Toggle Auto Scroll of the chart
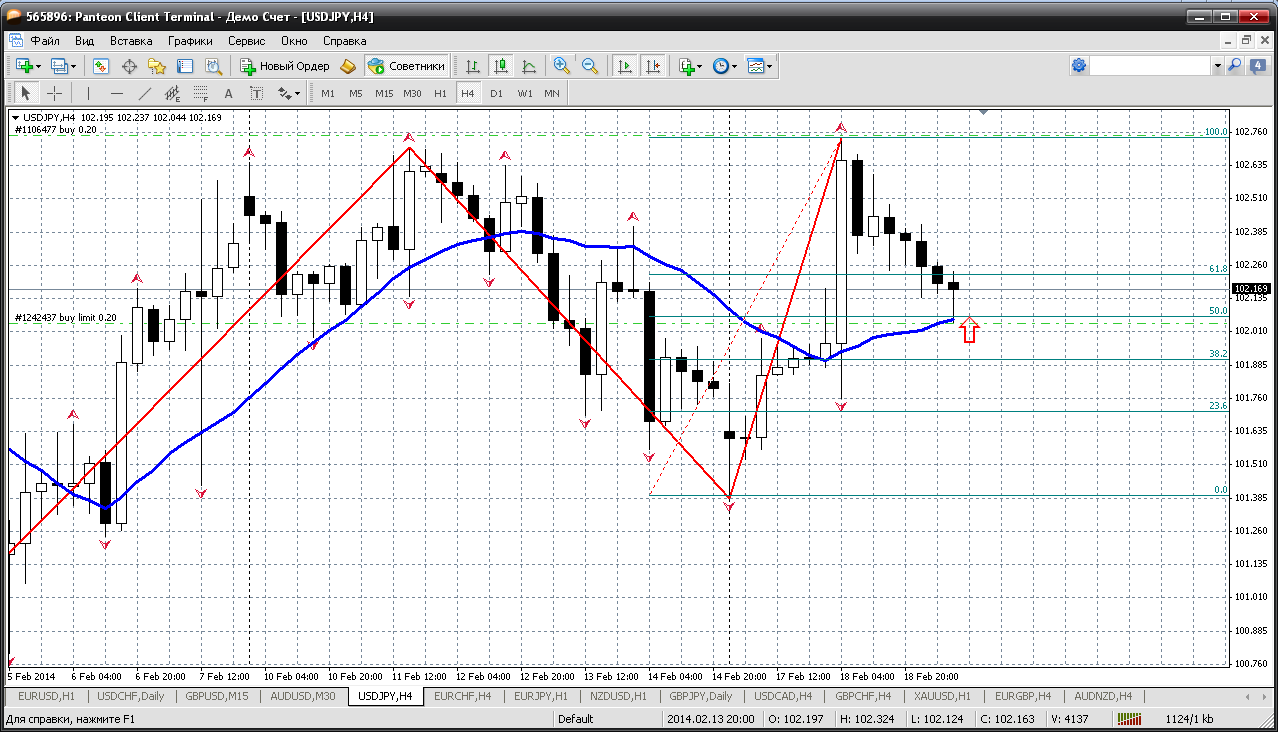The image size is (1278, 732). point(625,66)
